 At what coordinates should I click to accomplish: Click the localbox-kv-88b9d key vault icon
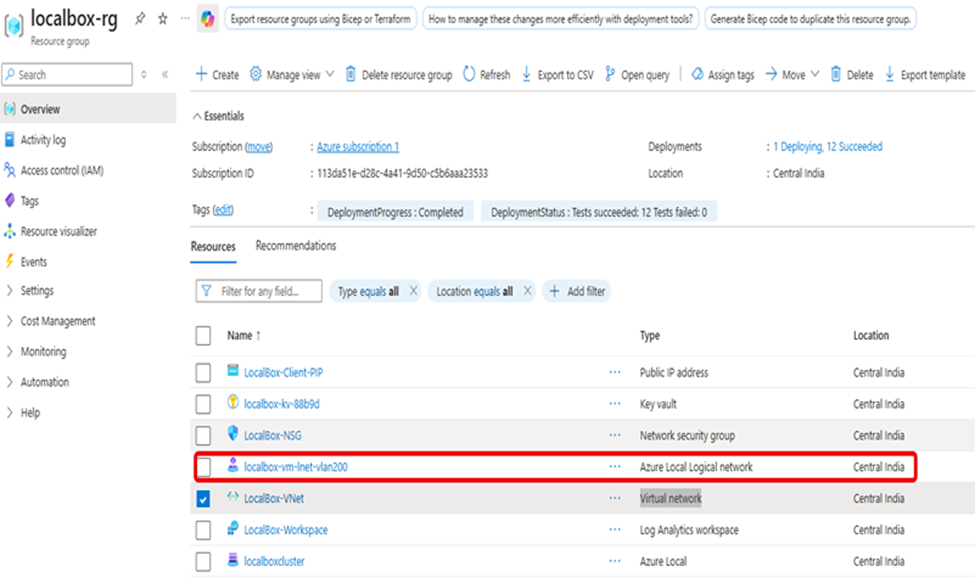233,402
